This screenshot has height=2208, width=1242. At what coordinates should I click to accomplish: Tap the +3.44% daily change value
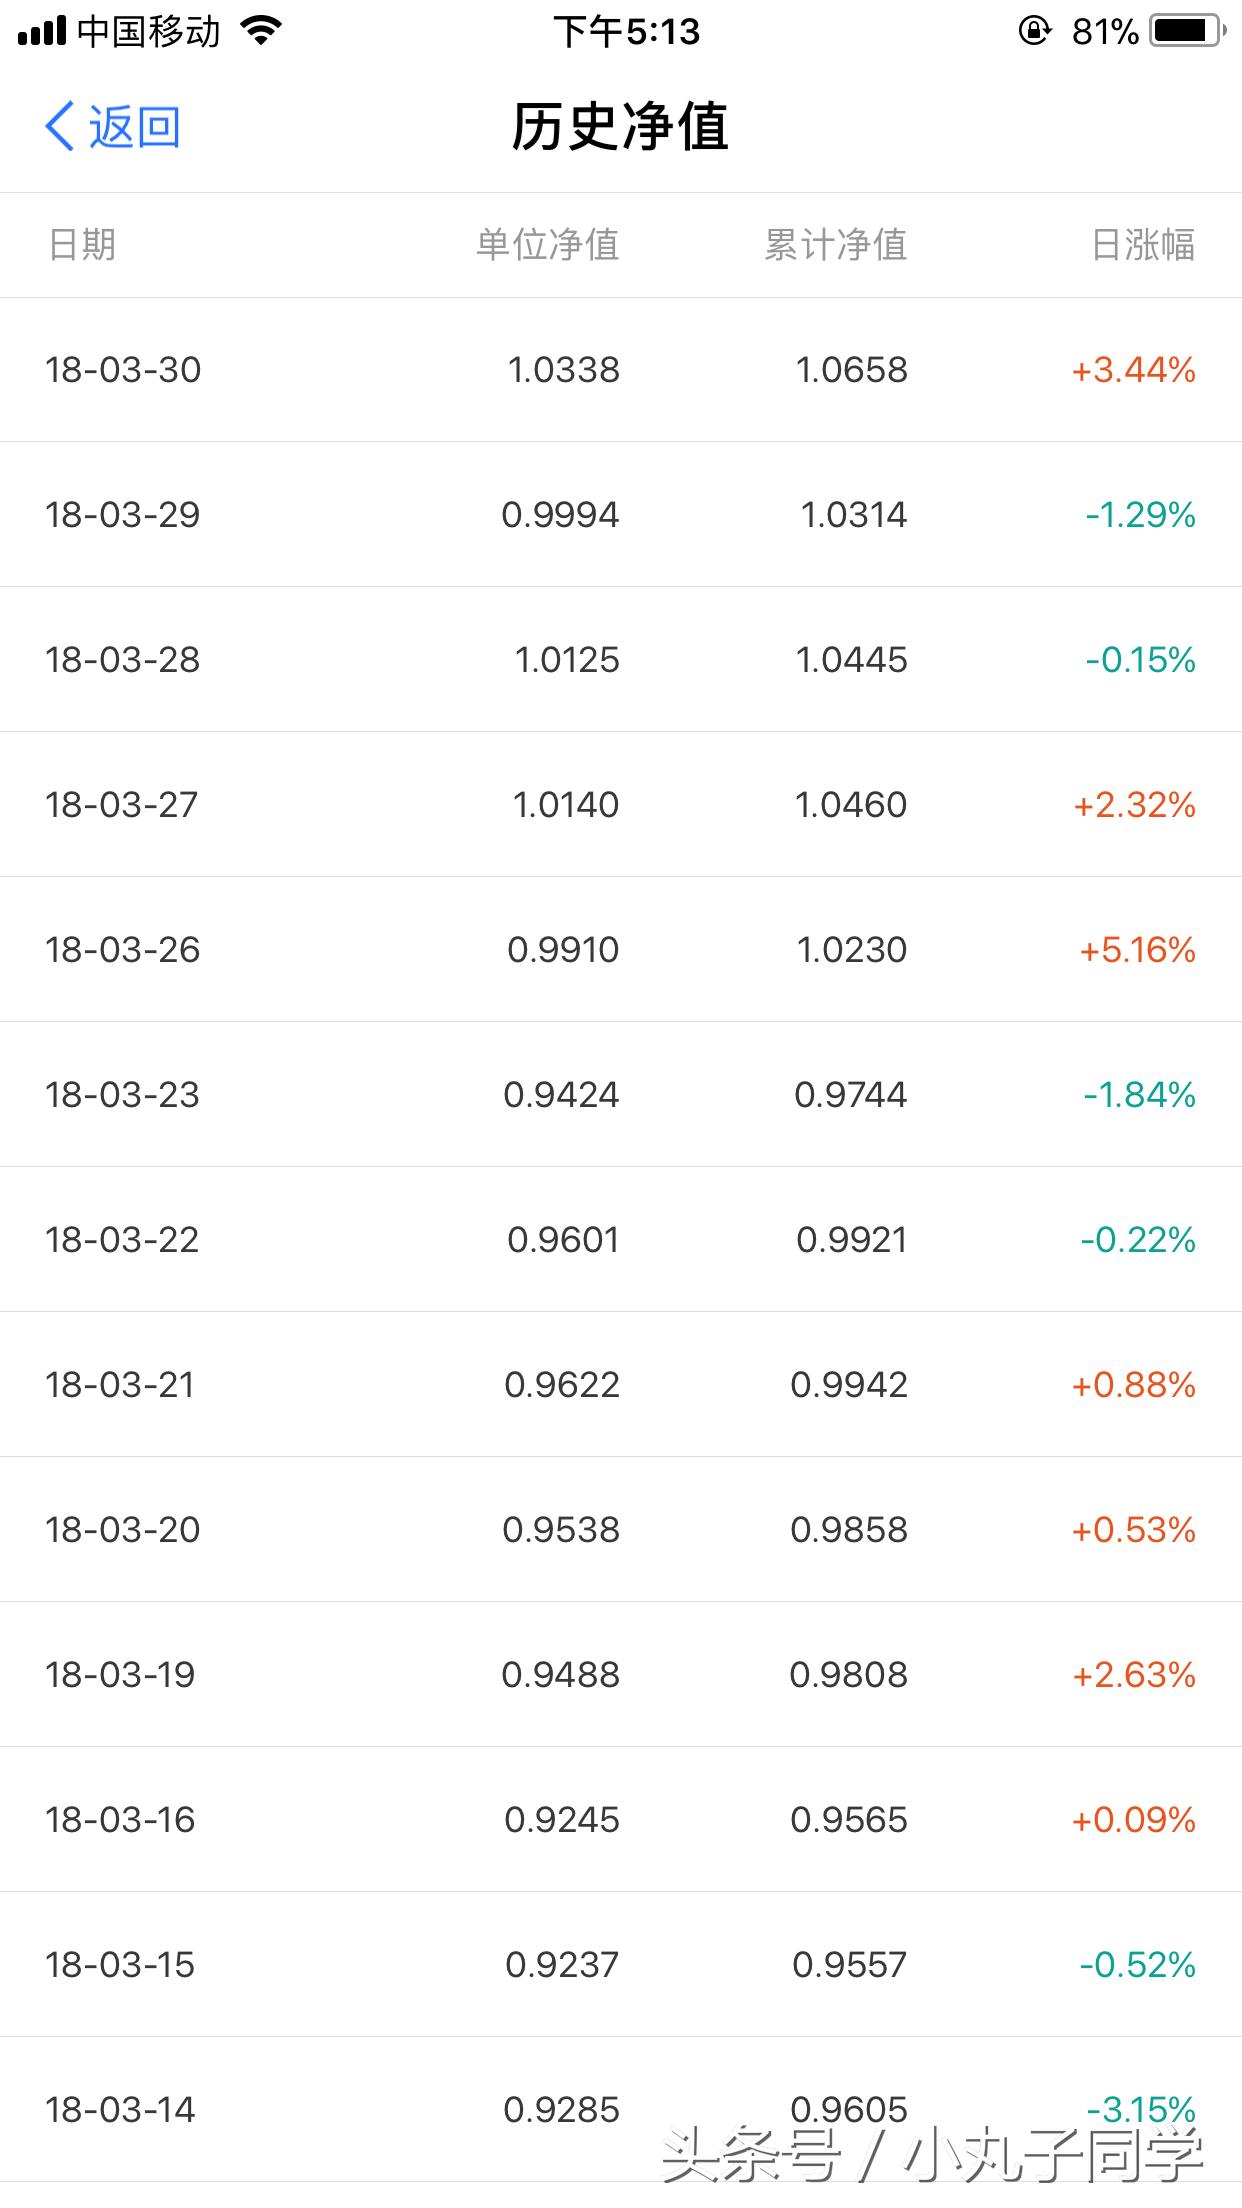tap(1134, 370)
